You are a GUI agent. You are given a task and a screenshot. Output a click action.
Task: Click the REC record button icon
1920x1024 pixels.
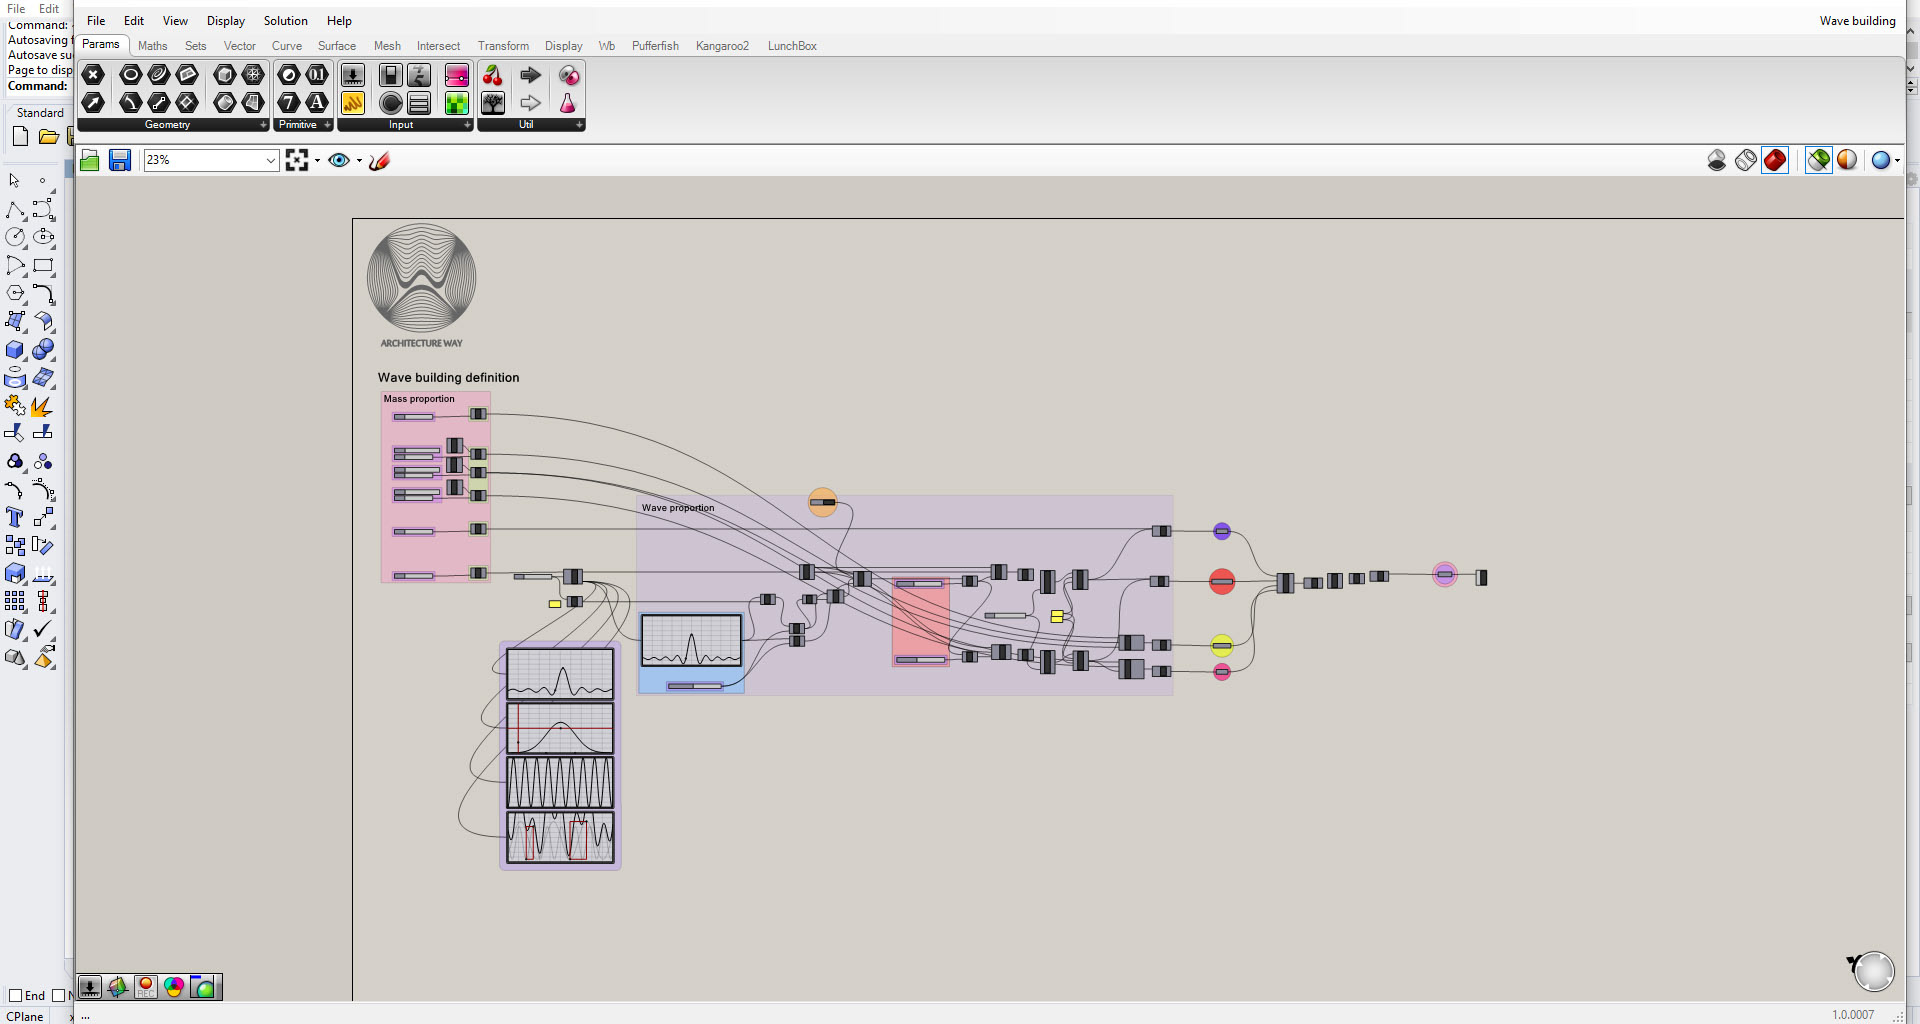(146, 987)
